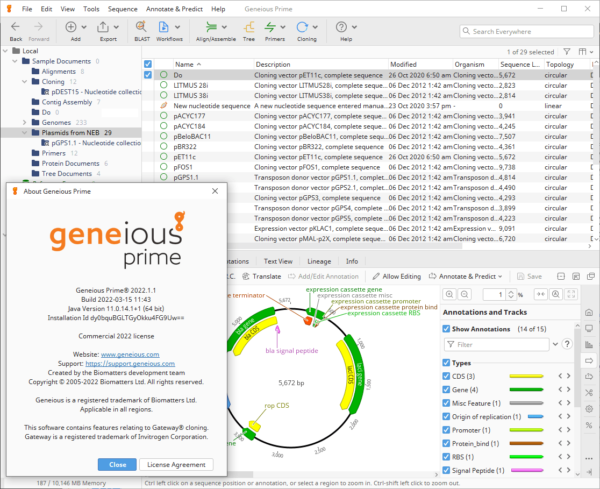The height and width of the screenshot is (489, 600).
Task: Click the zoom out magnifier icon
Action: [x=464, y=294]
